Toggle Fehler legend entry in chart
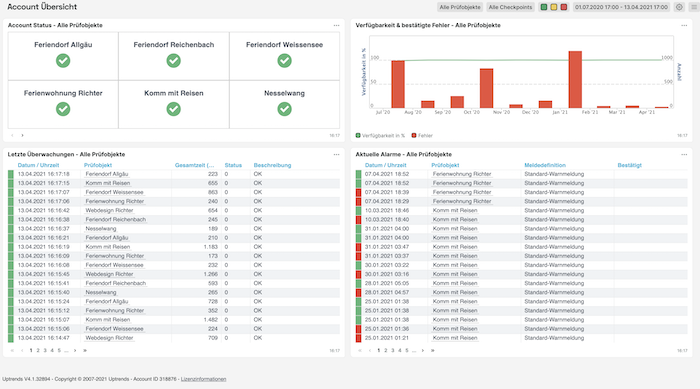 pyautogui.click(x=422, y=135)
